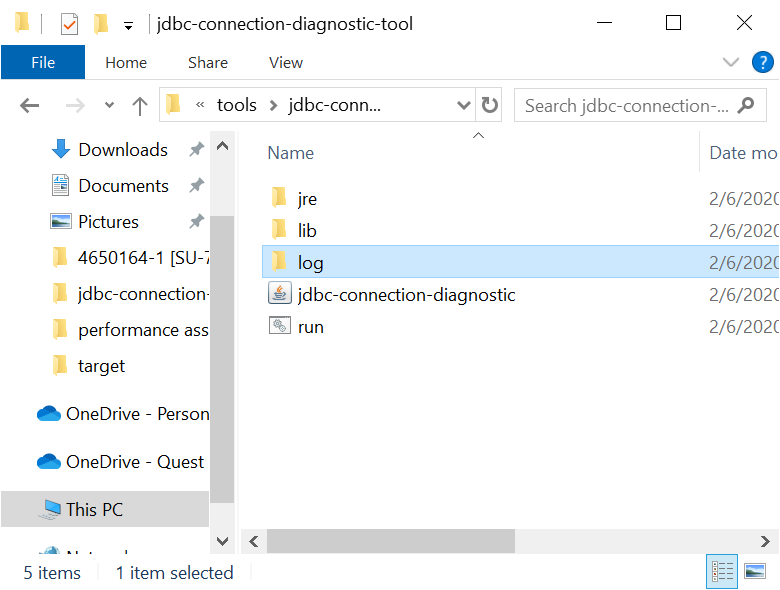Click the horizontal scrollbar in file list
Viewport: 780px width, 590px height.
390,541
